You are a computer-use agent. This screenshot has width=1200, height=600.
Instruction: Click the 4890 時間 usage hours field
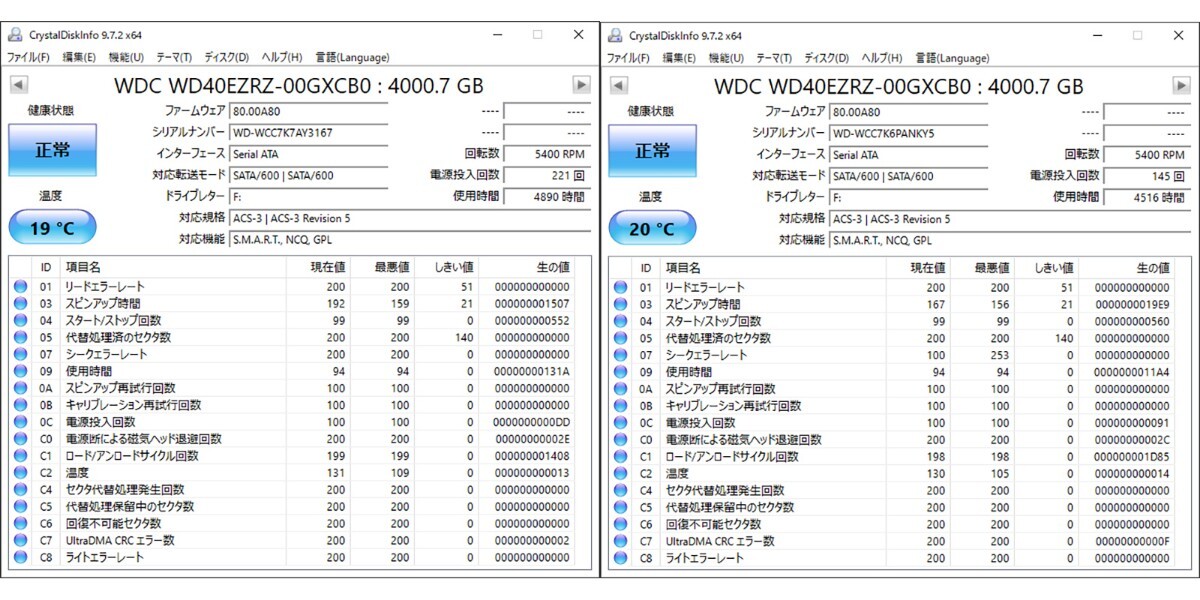pos(546,197)
